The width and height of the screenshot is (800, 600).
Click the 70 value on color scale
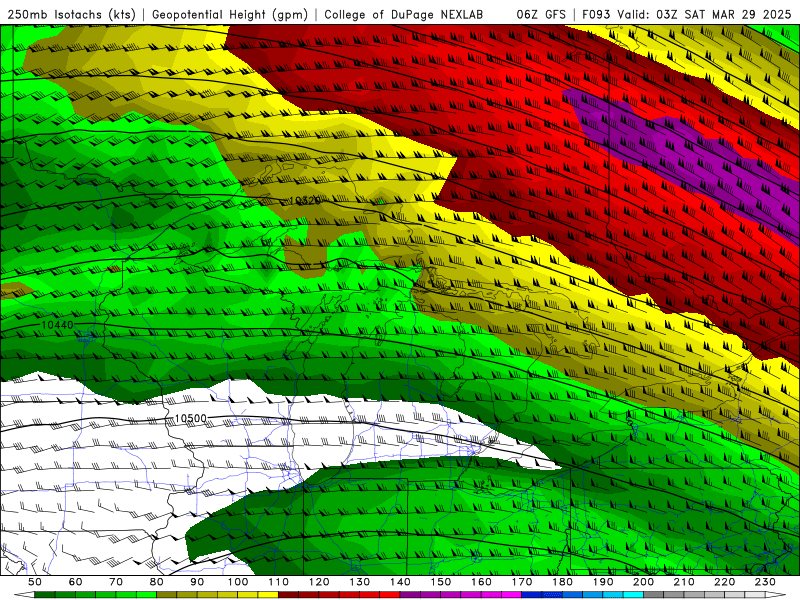pyautogui.click(x=116, y=582)
